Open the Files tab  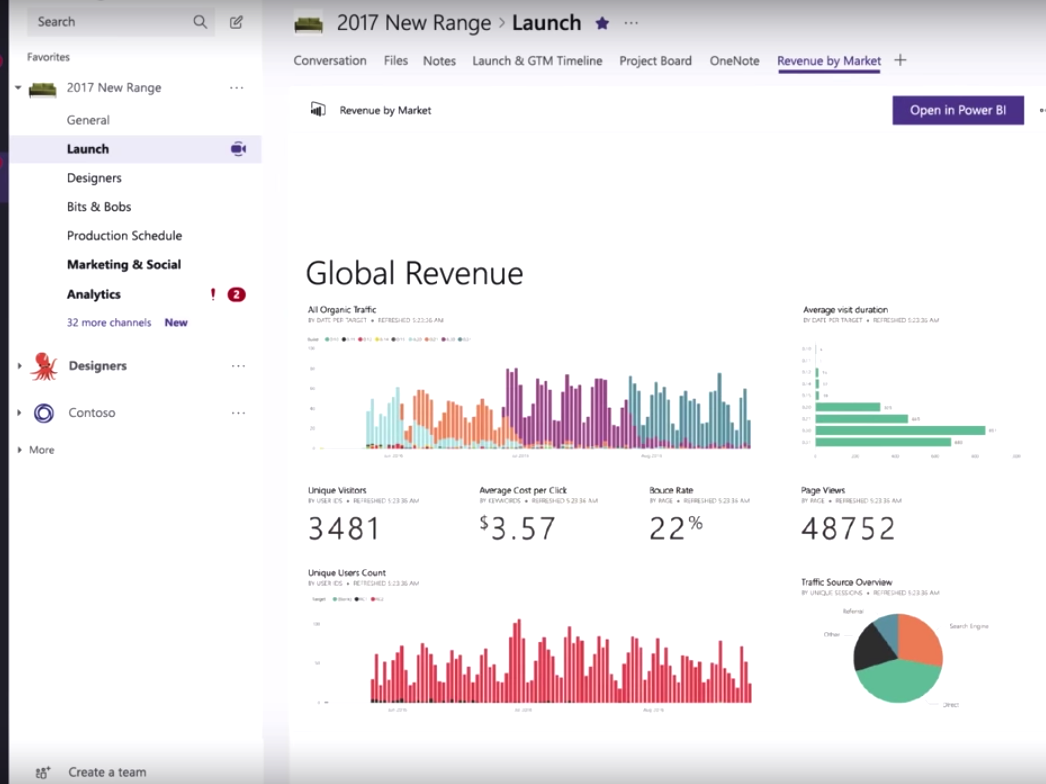(x=396, y=61)
